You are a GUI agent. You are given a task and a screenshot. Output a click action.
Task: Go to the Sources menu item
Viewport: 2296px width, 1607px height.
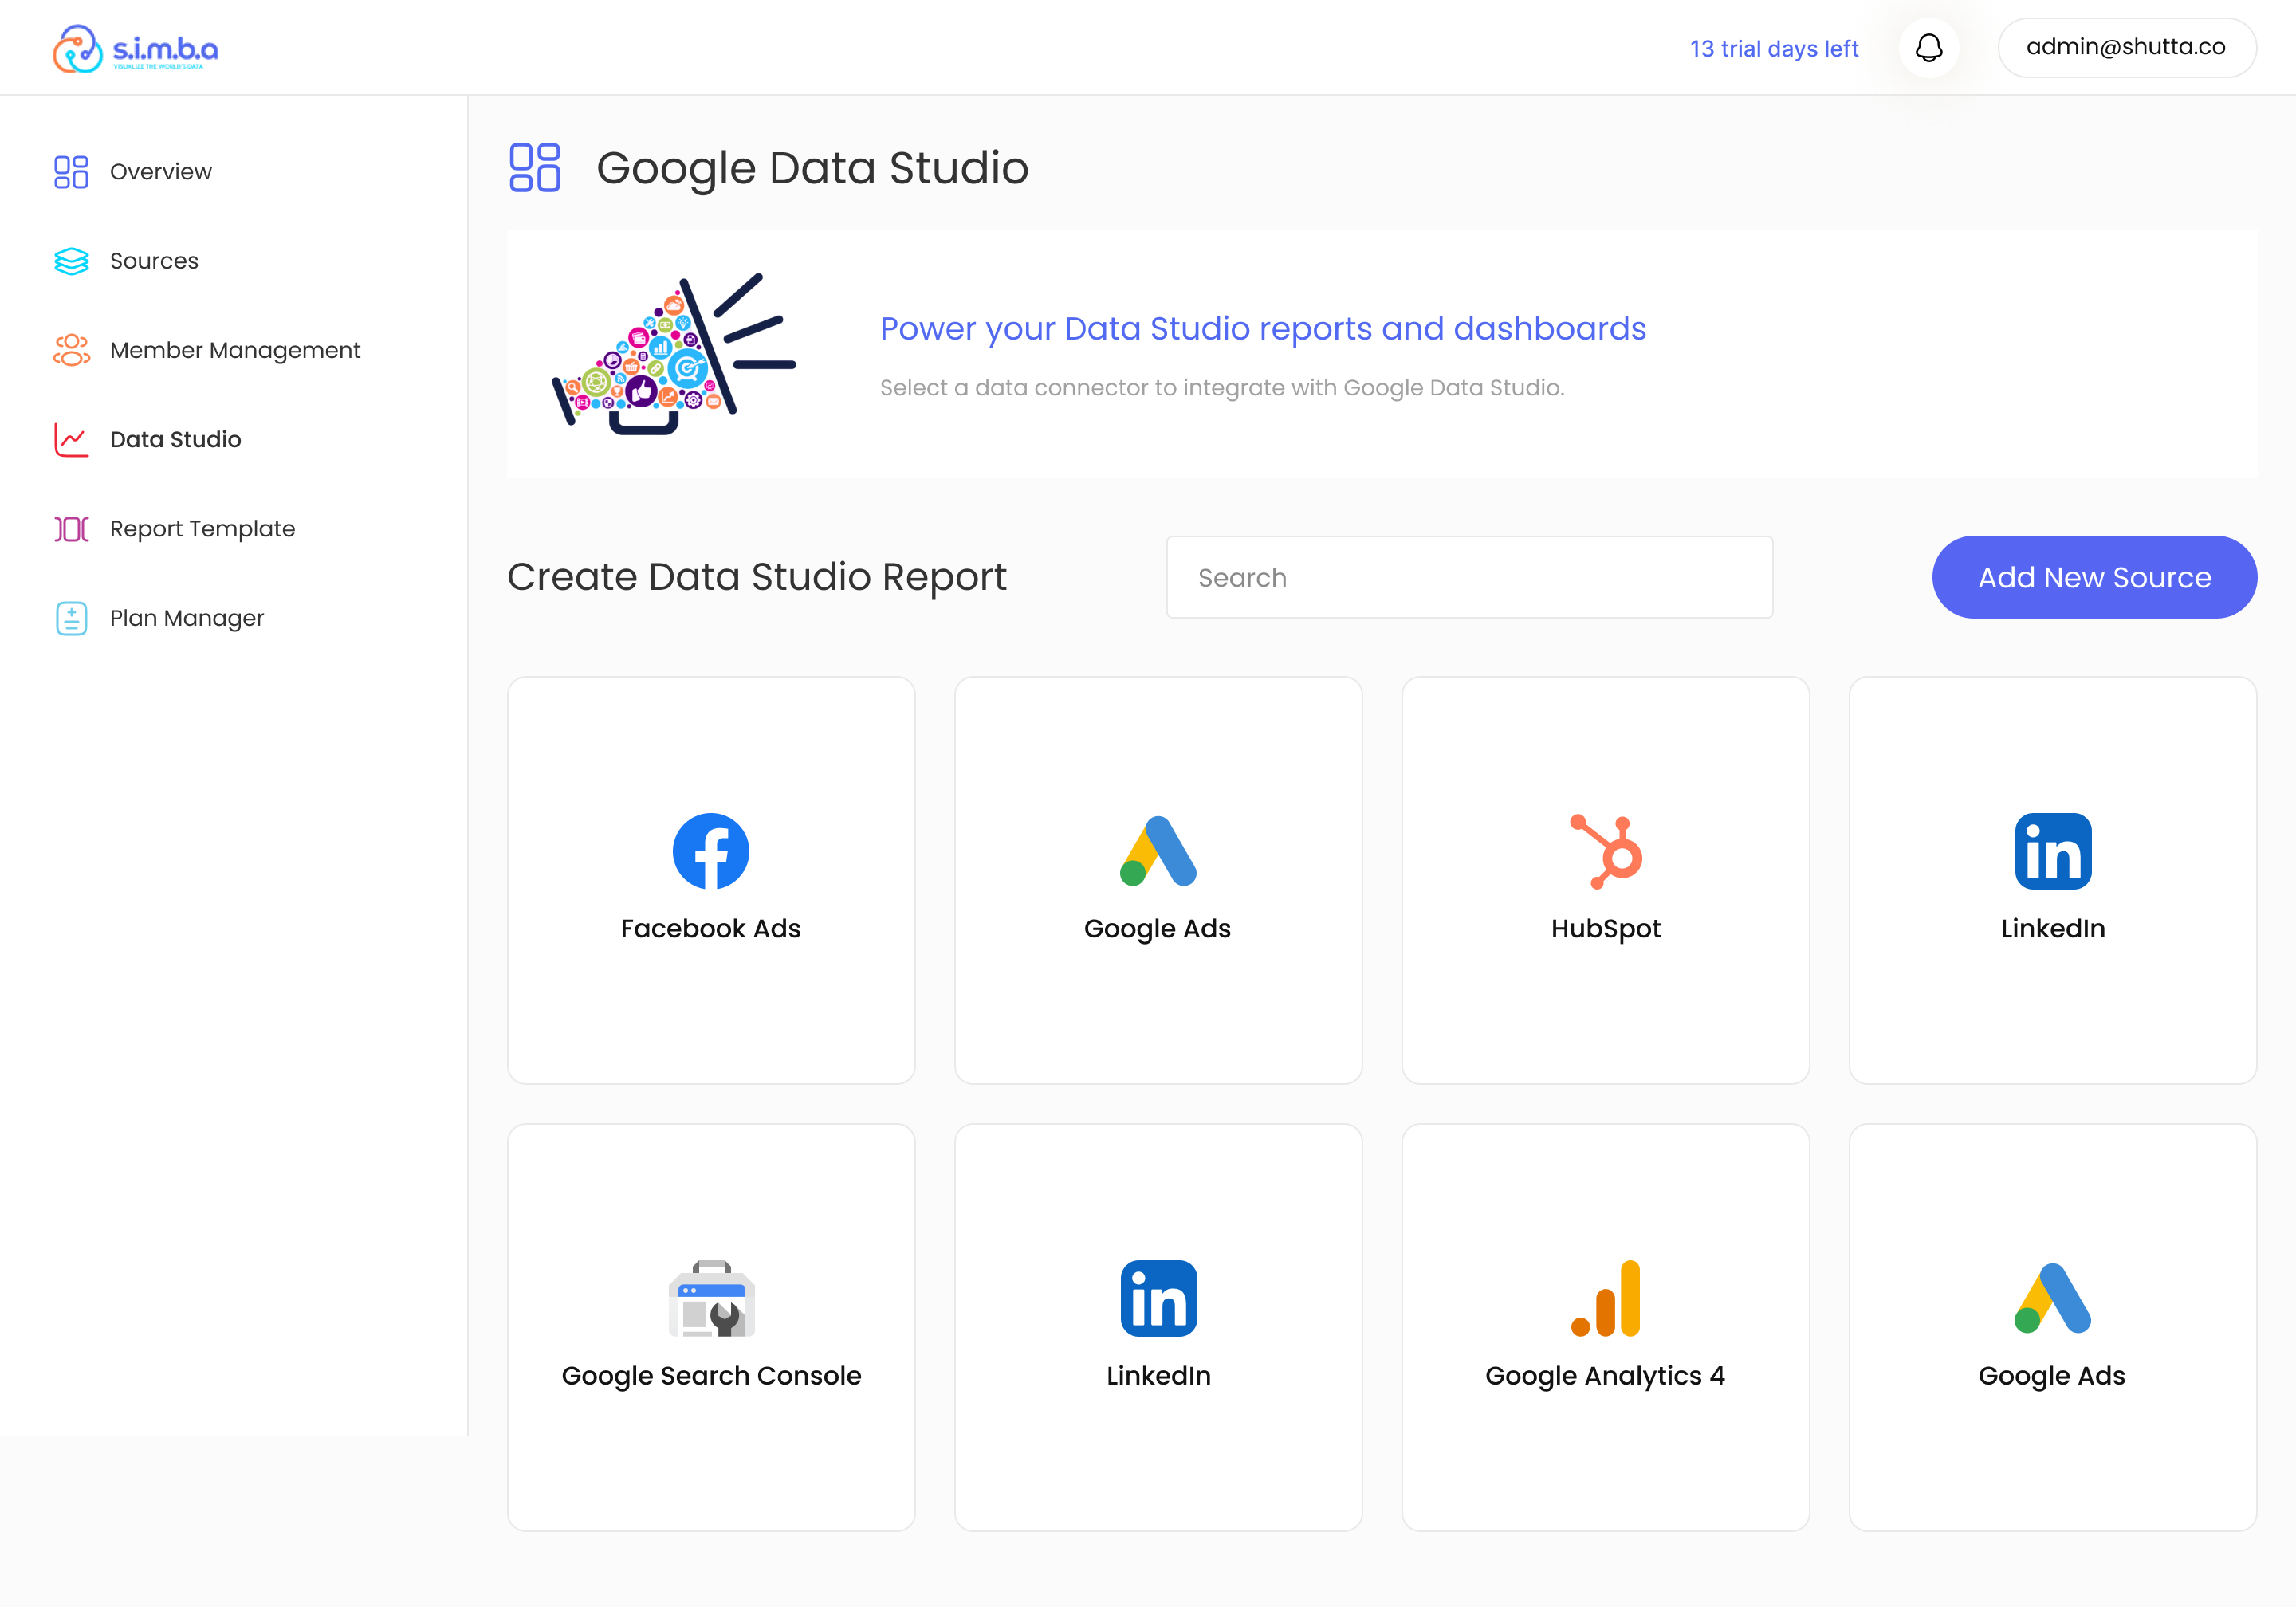(154, 261)
